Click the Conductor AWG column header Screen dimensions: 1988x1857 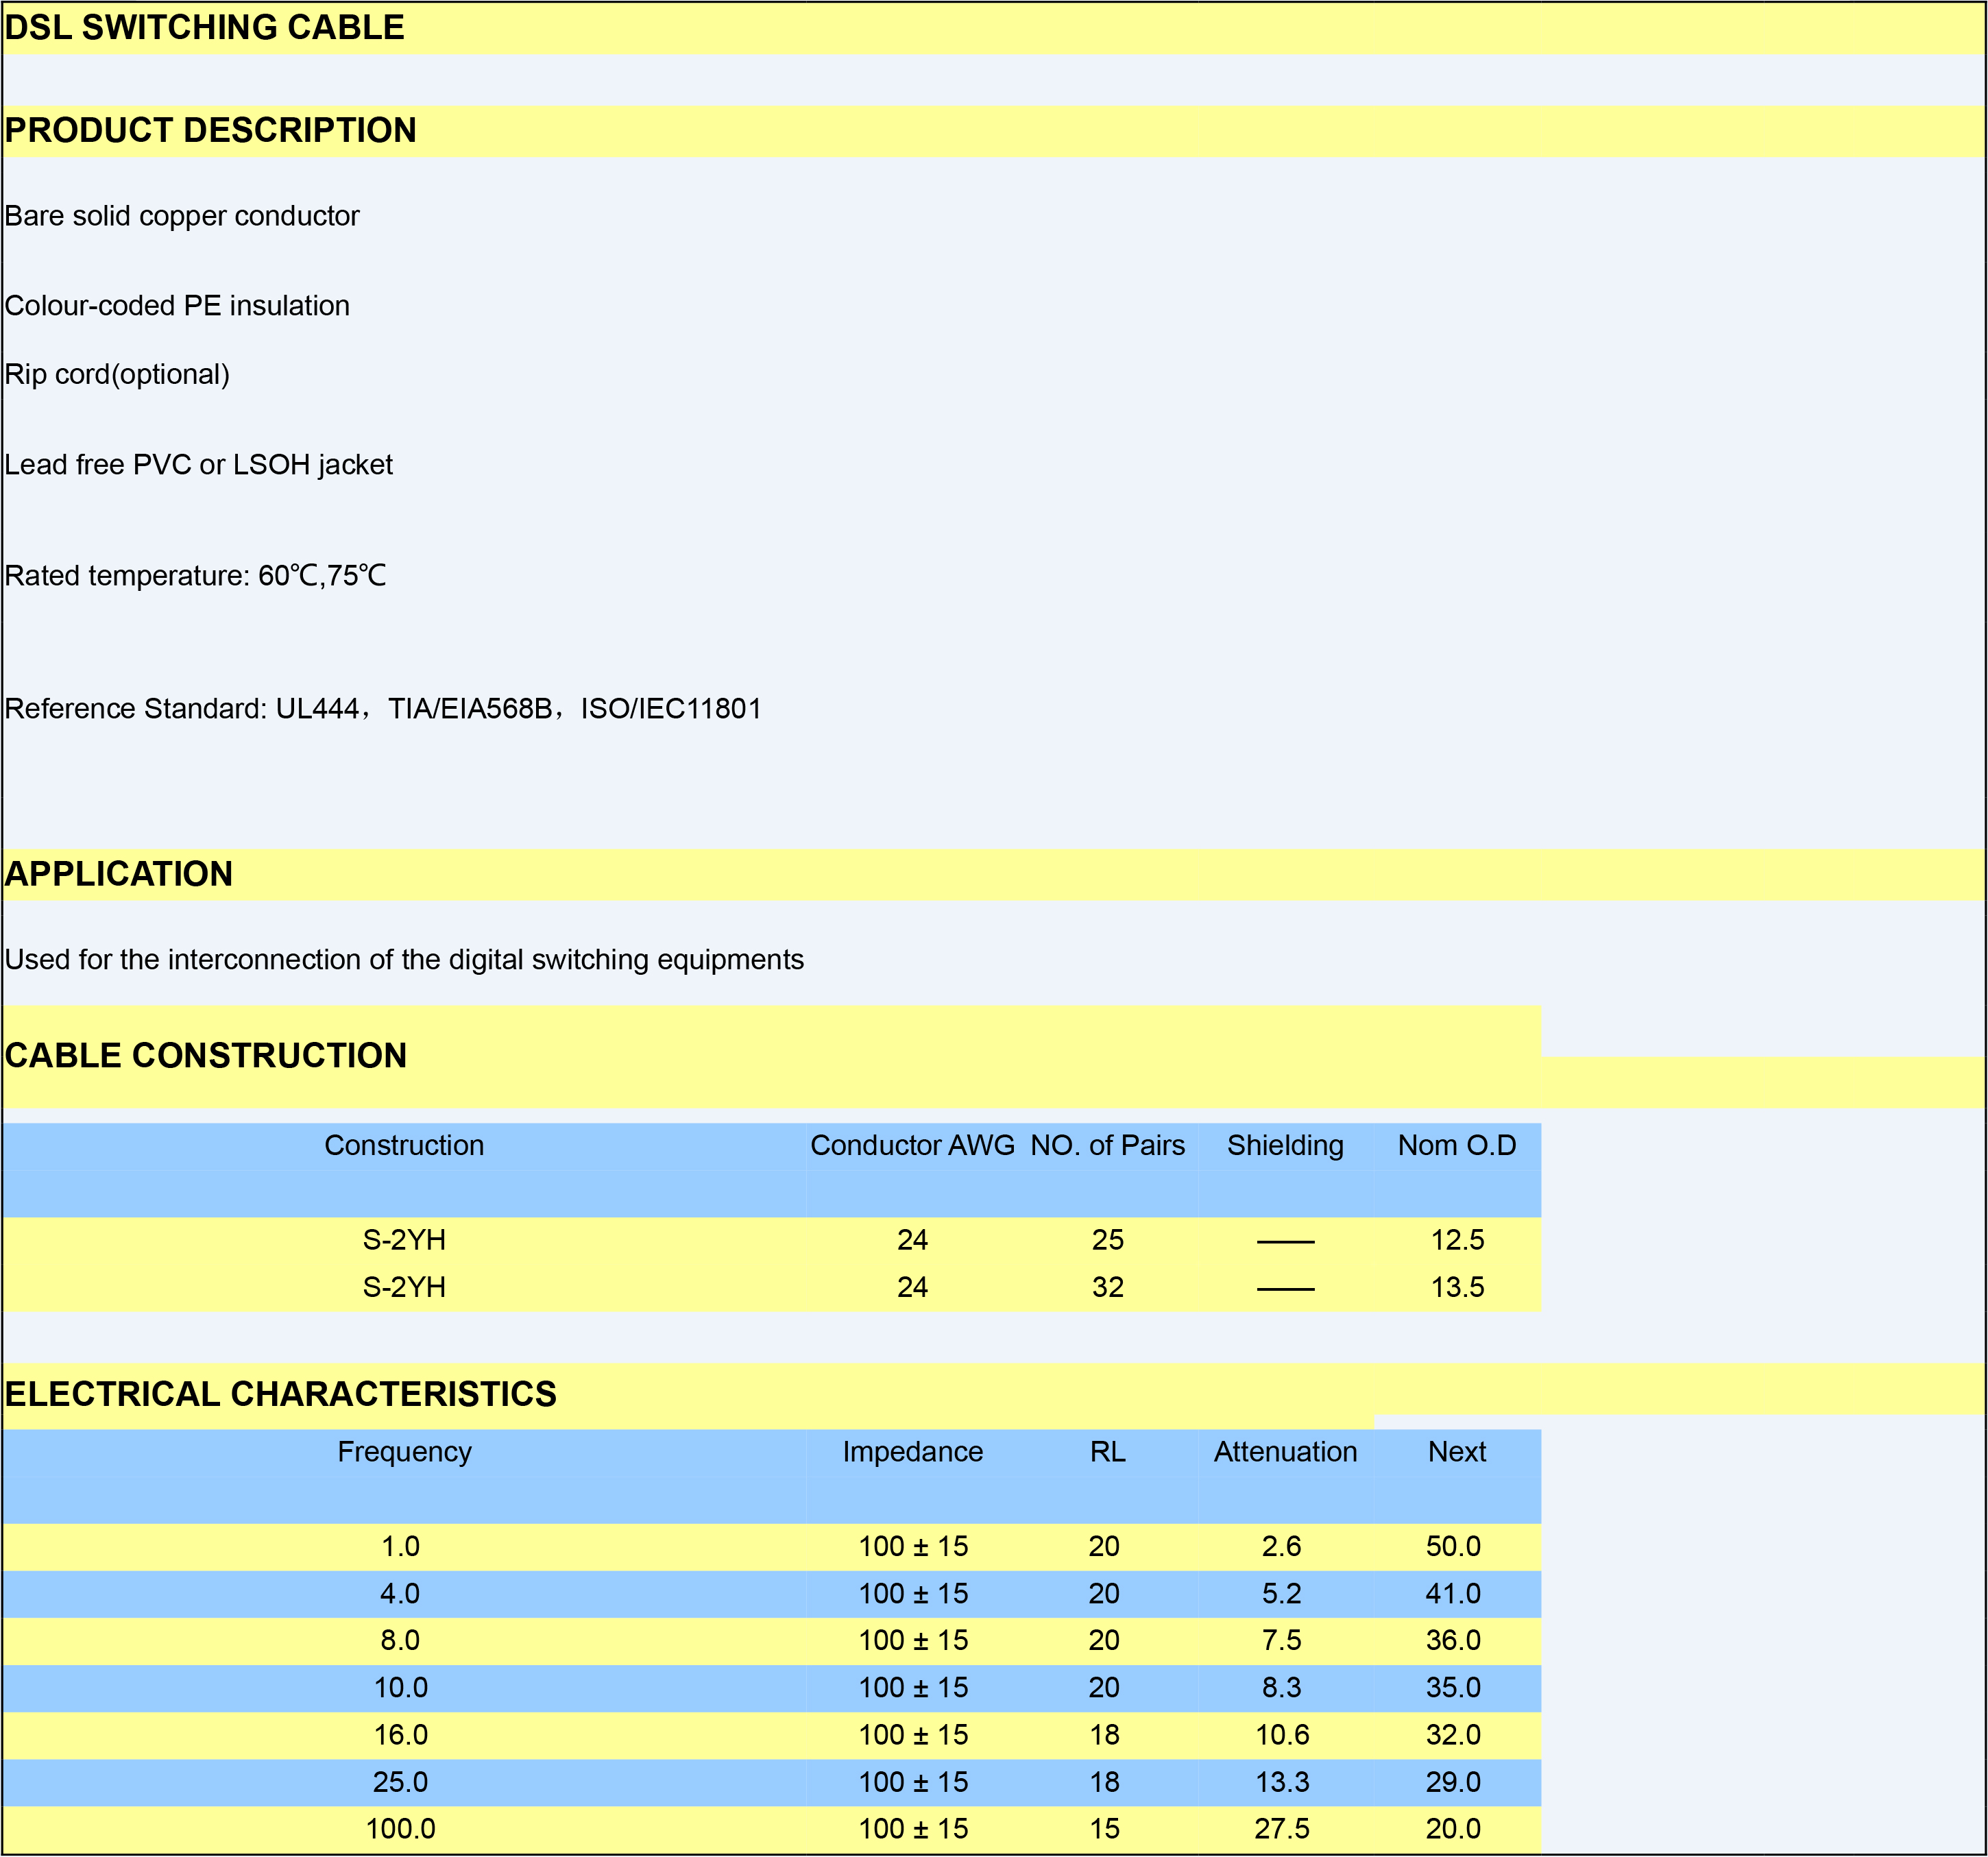(912, 1146)
